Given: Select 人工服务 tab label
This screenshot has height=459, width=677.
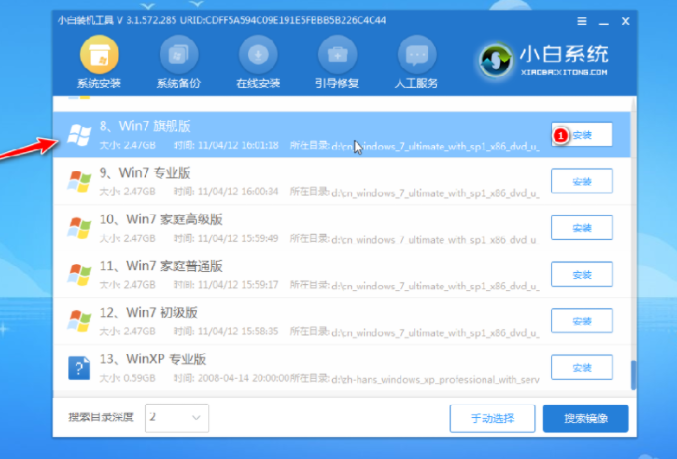Looking at the screenshot, I should pyautogui.click(x=417, y=83).
